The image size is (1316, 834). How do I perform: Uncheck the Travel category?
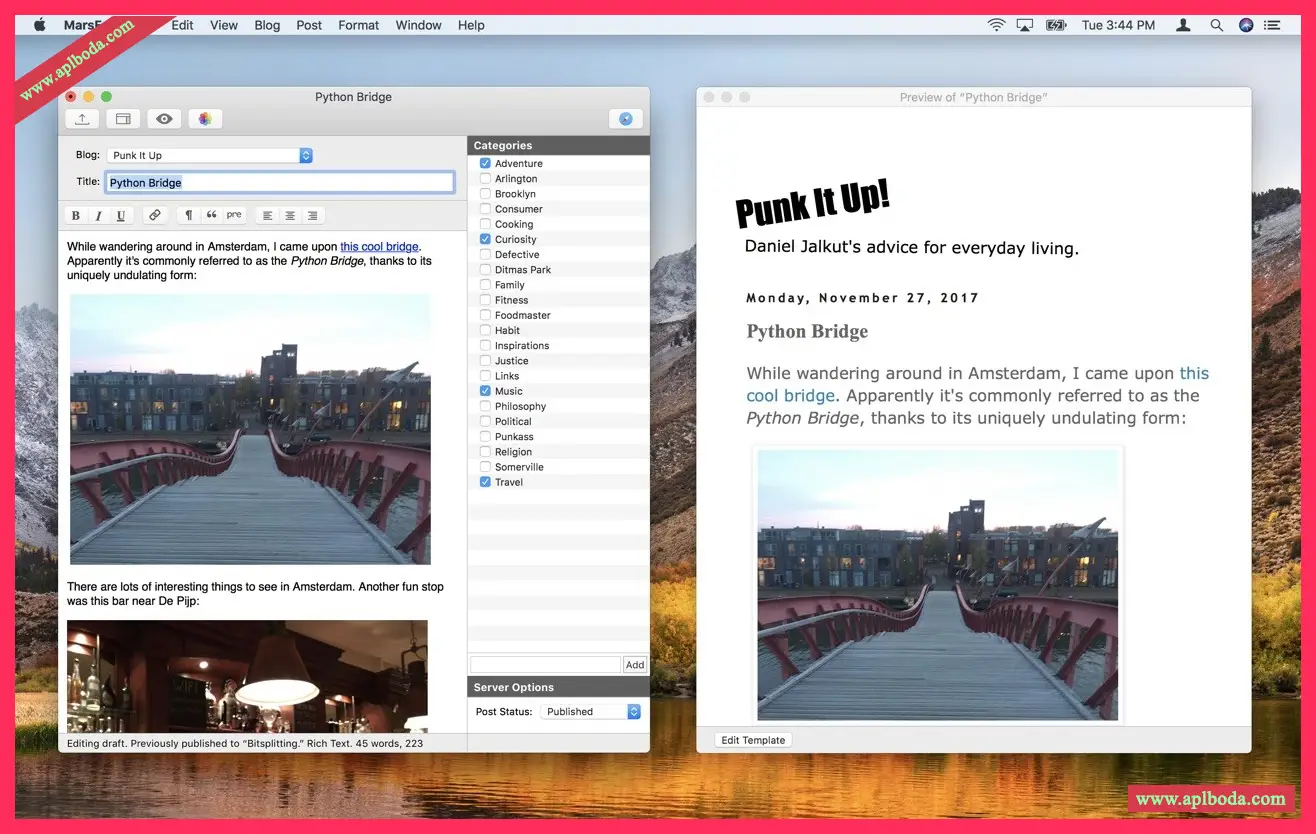pos(485,482)
